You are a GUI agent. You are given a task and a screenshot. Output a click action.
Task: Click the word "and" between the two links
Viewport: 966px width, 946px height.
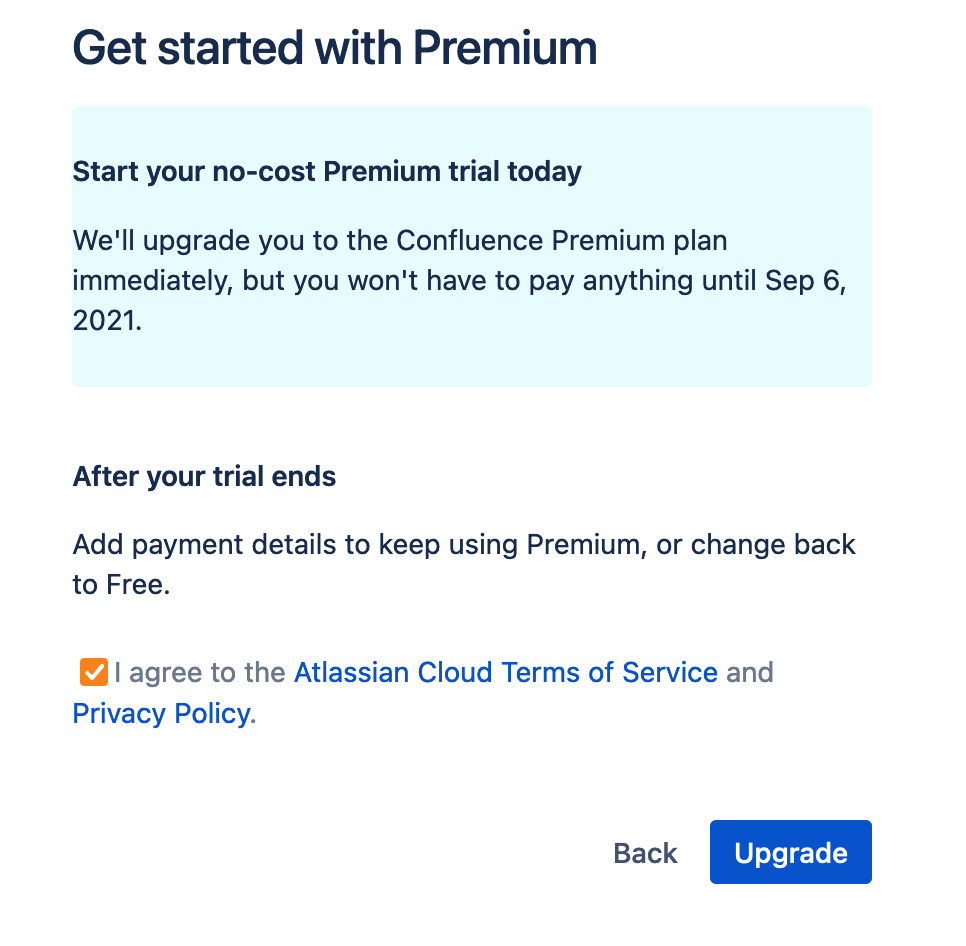(x=749, y=672)
